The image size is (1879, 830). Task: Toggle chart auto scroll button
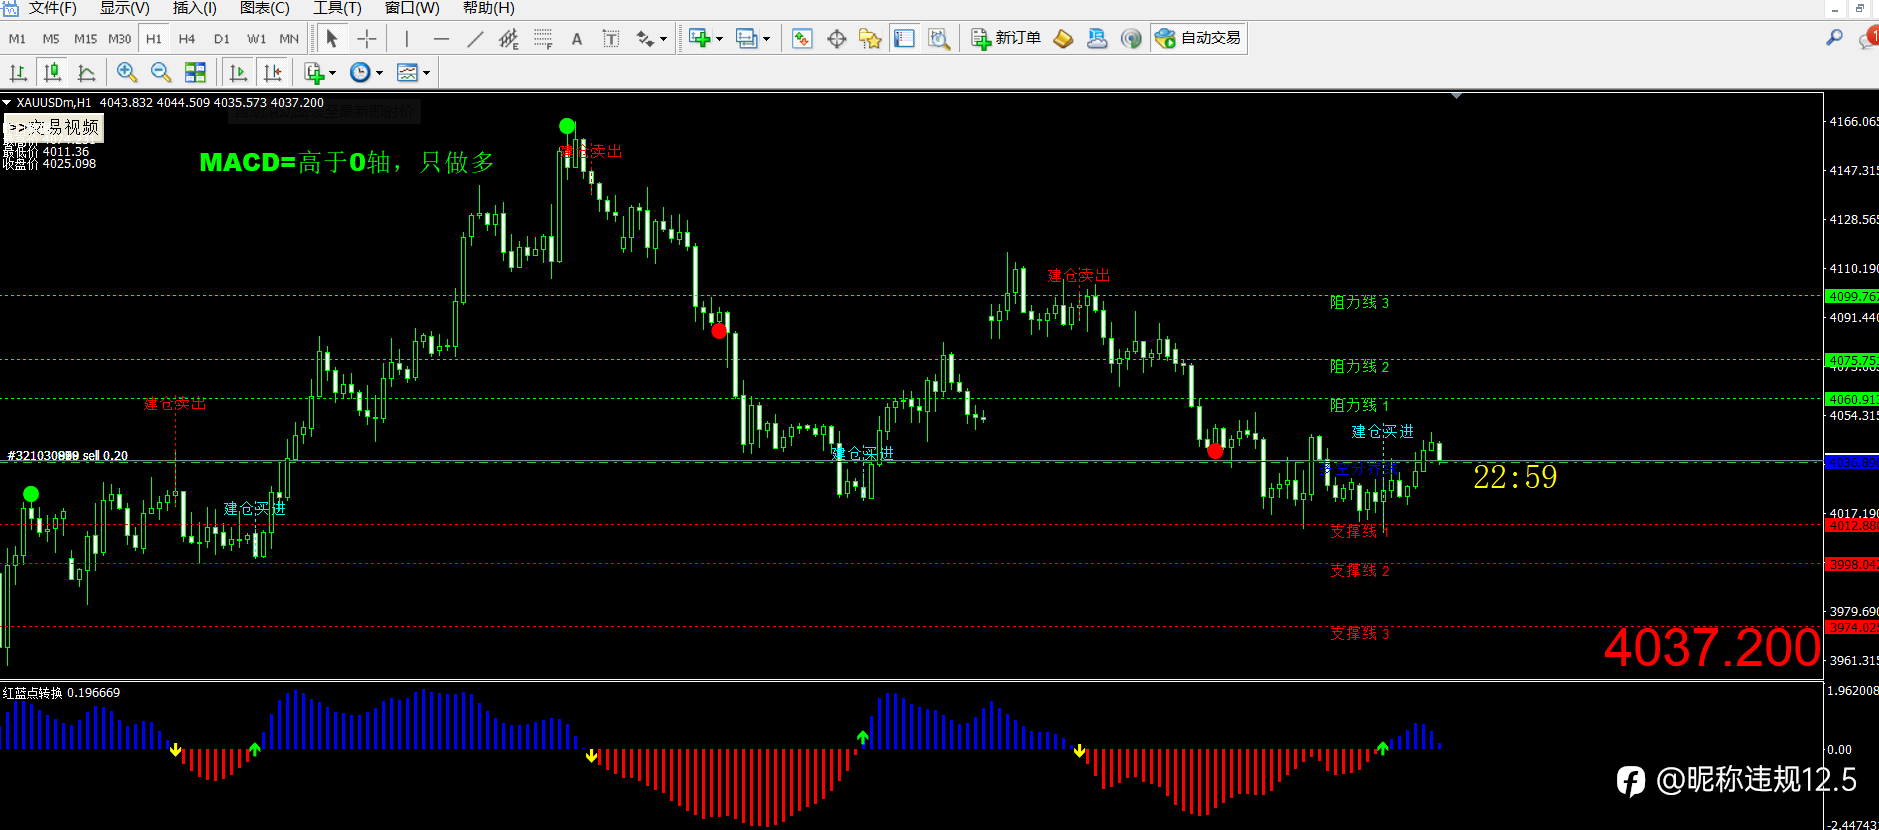238,72
